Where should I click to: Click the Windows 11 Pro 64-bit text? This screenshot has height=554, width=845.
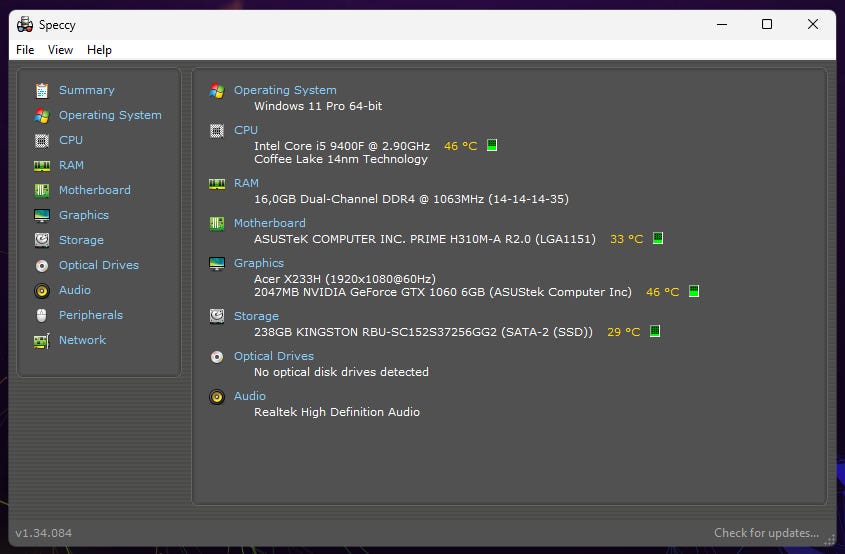(318, 106)
